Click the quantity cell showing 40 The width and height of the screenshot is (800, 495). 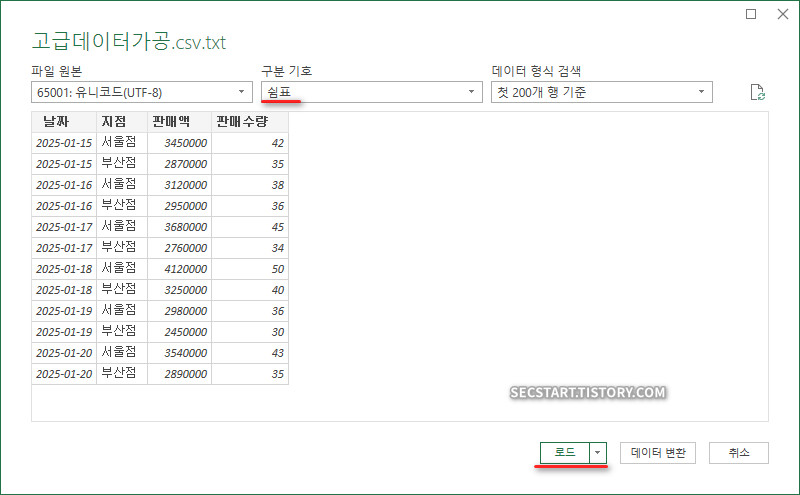click(250, 289)
